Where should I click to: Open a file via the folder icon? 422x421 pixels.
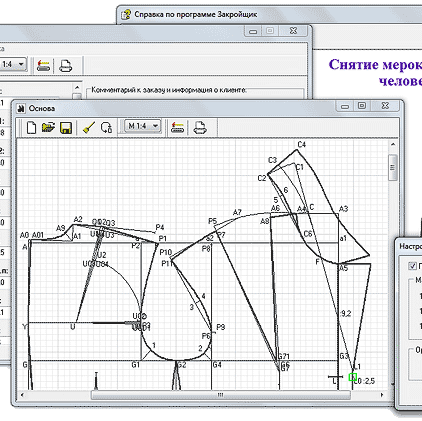tap(48, 128)
